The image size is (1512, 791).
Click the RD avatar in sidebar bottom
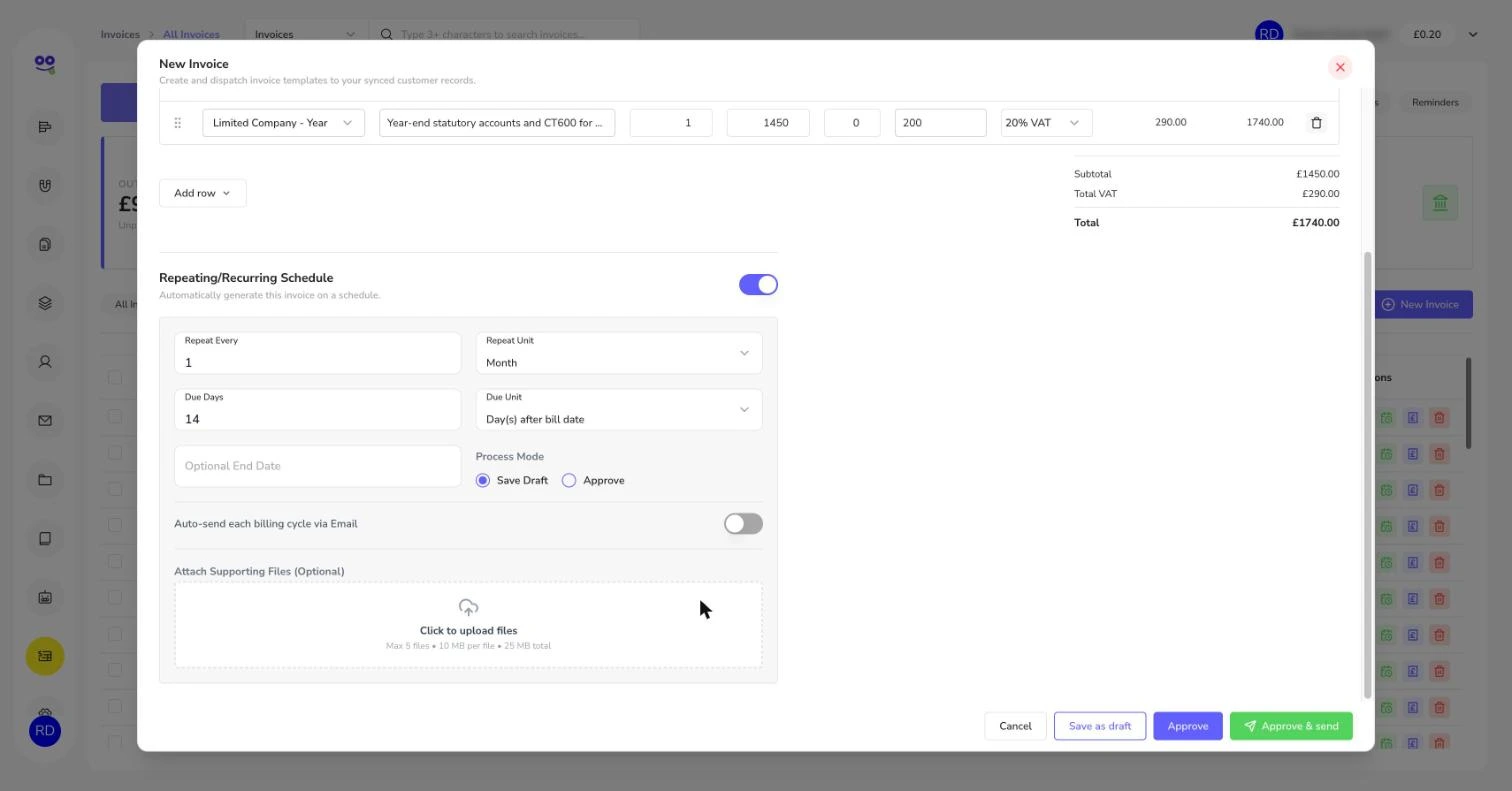point(44,731)
